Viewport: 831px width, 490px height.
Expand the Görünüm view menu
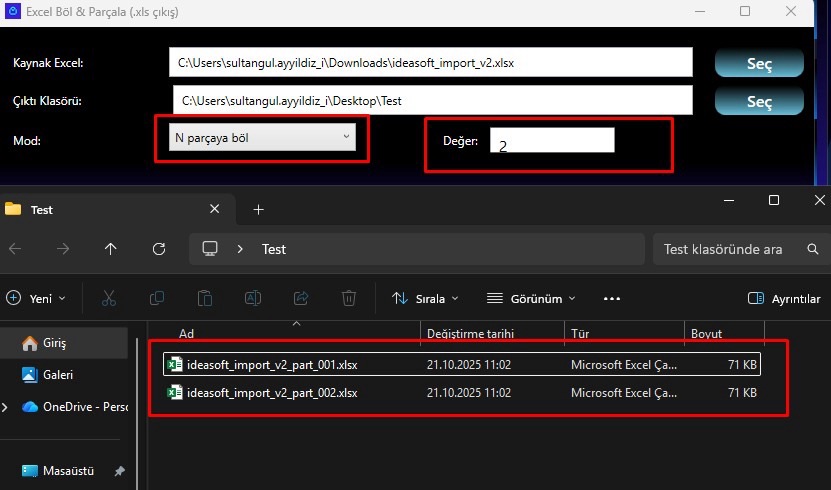[x=531, y=298]
